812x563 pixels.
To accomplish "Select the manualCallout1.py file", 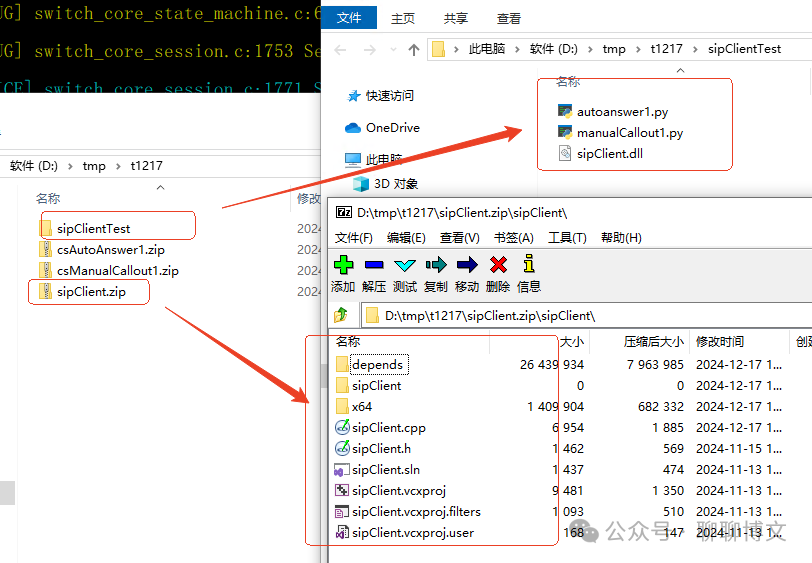I will click(620, 133).
